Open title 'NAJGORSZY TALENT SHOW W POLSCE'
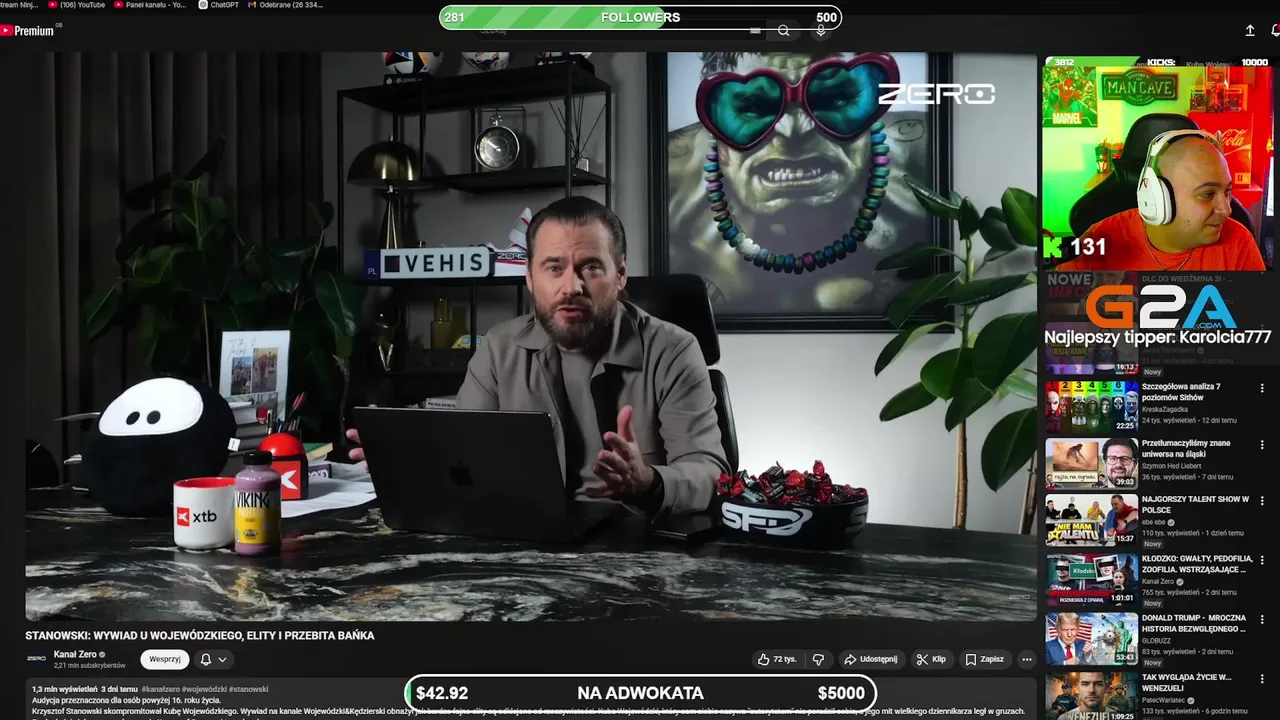1280x720 pixels. 1195,505
